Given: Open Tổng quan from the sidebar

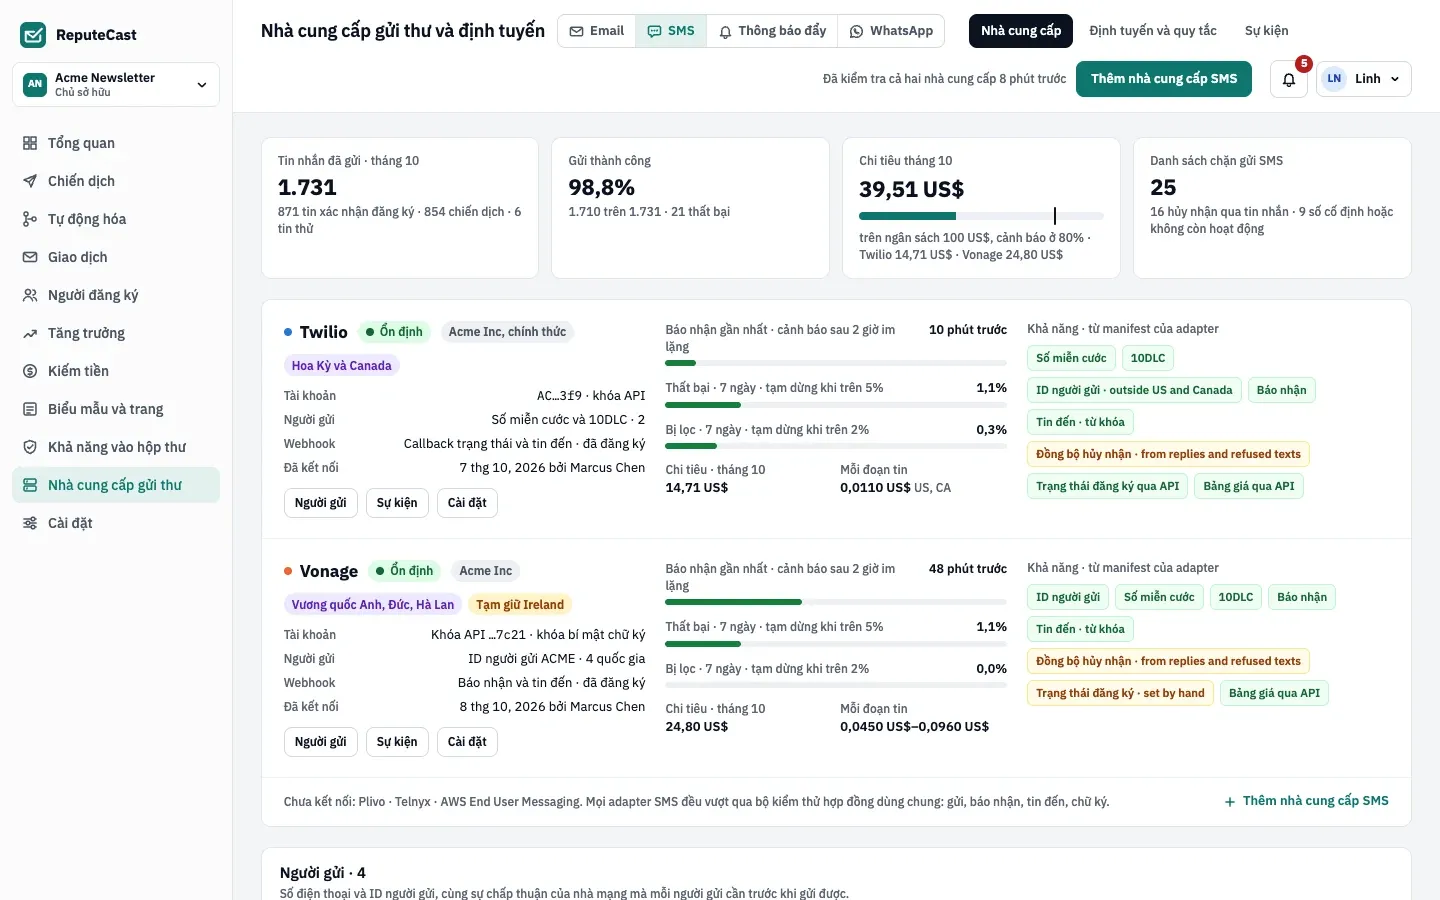Looking at the screenshot, I should coord(116,143).
